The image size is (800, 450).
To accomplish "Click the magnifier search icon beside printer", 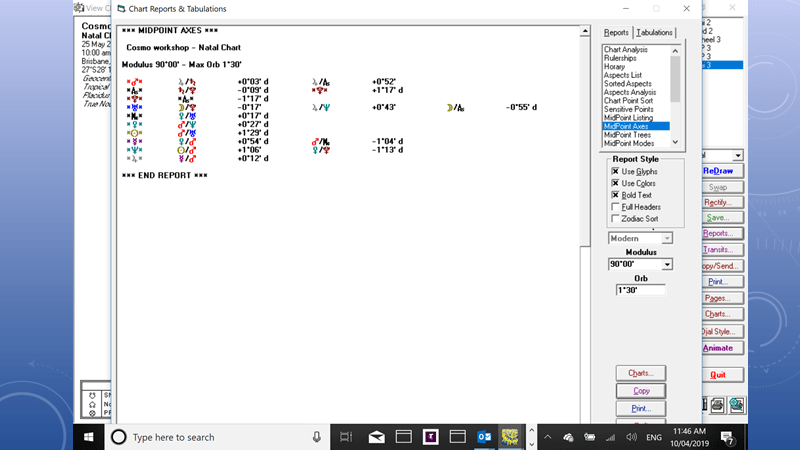I will click(736, 404).
